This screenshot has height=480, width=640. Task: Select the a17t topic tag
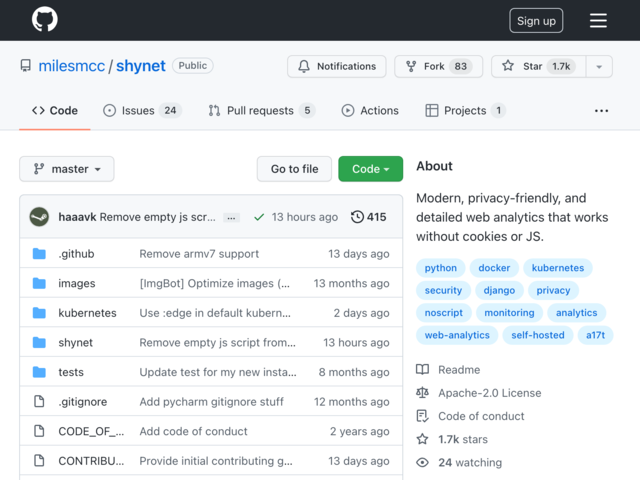coord(596,336)
